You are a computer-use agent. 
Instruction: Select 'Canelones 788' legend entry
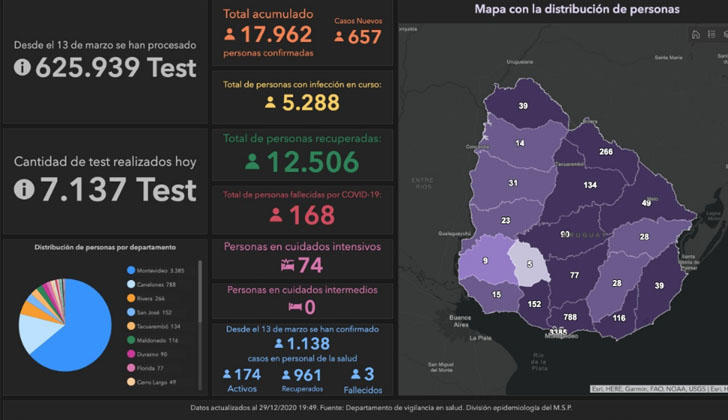coord(151,284)
